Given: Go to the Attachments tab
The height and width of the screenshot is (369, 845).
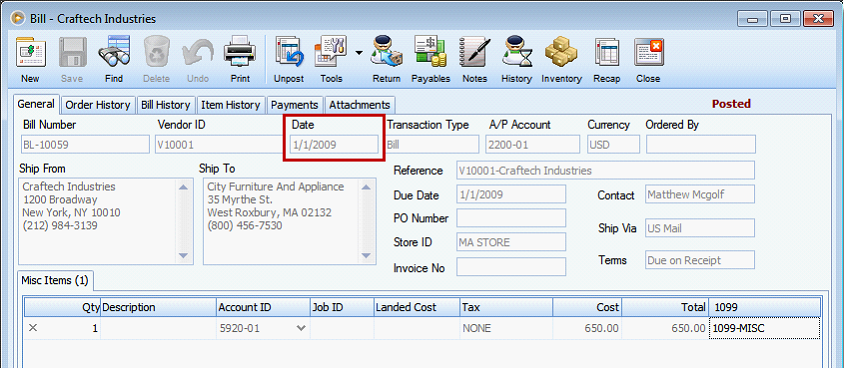Looking at the screenshot, I should [x=359, y=105].
